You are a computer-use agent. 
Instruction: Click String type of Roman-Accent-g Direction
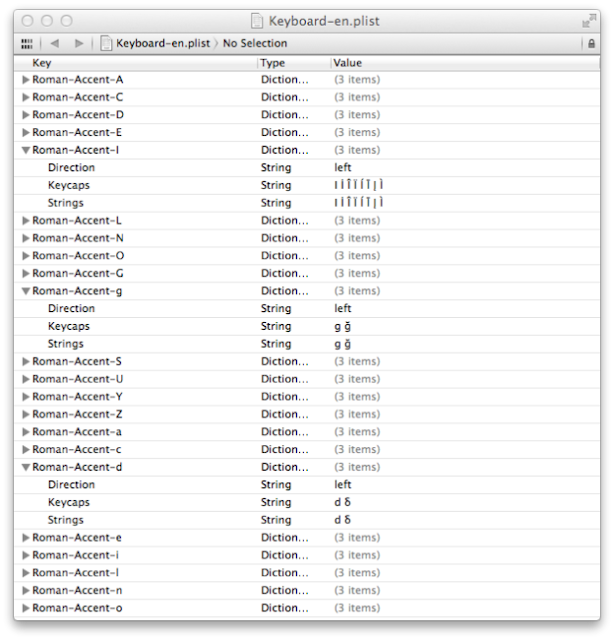[276, 309]
